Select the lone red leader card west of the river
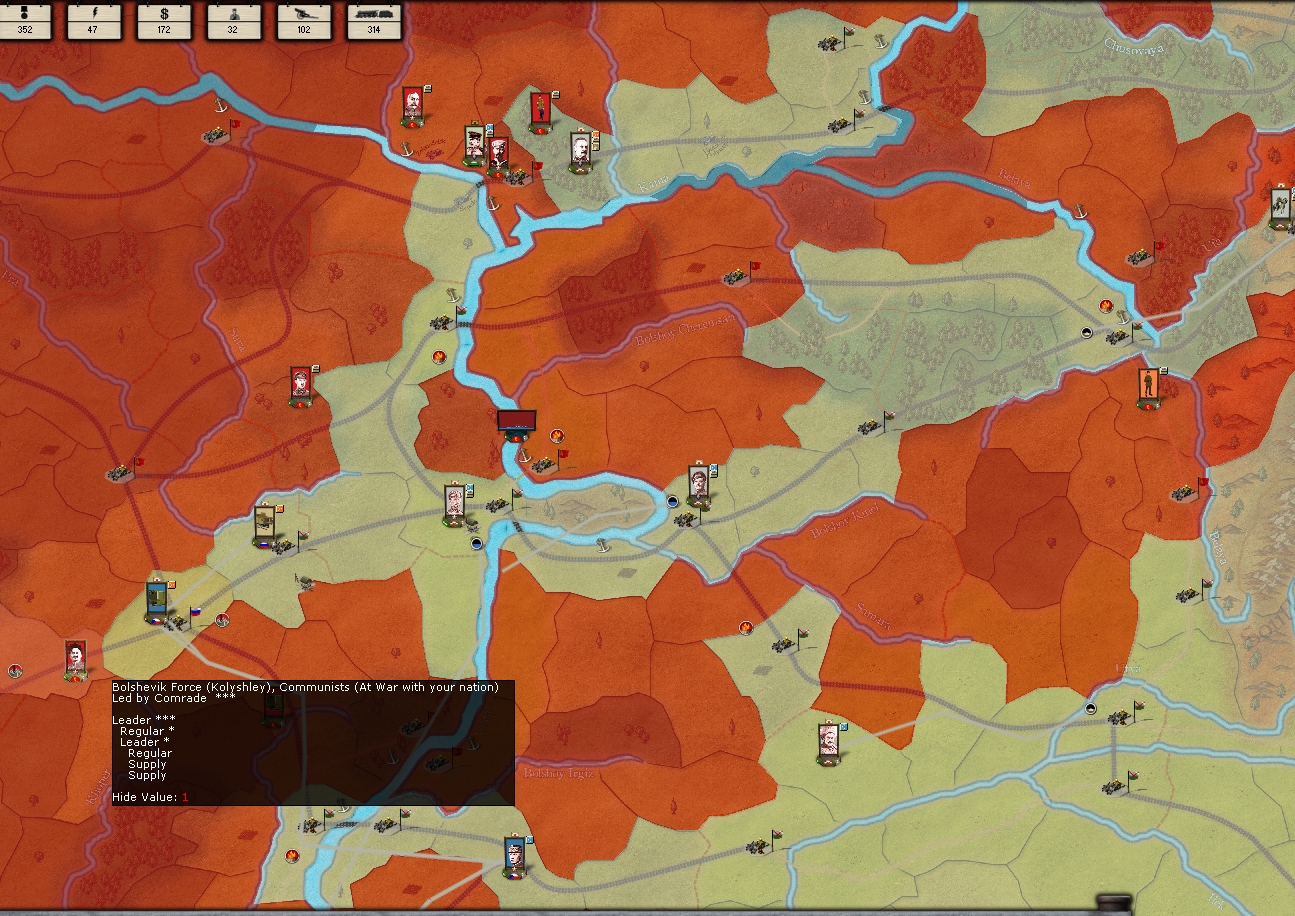This screenshot has width=1295, height=916. (300, 385)
